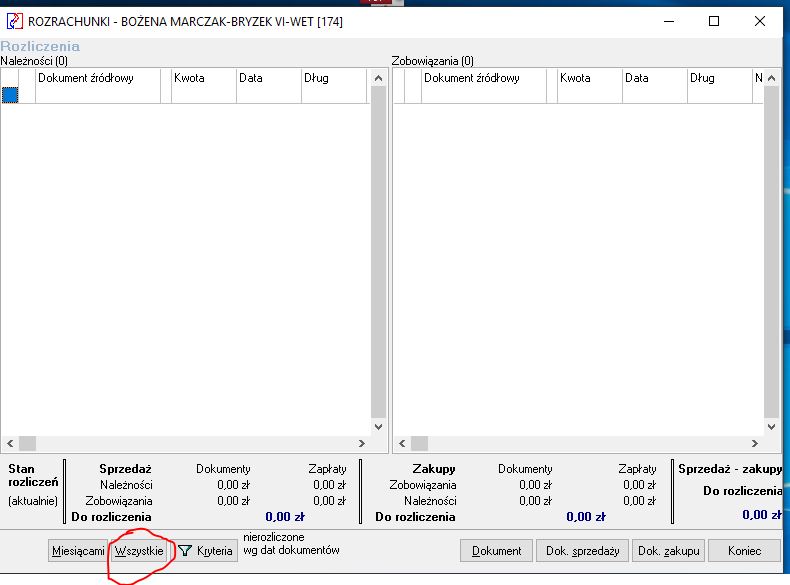Click Kwota column header in Należności
This screenshot has height=585, width=790.
click(x=203, y=79)
